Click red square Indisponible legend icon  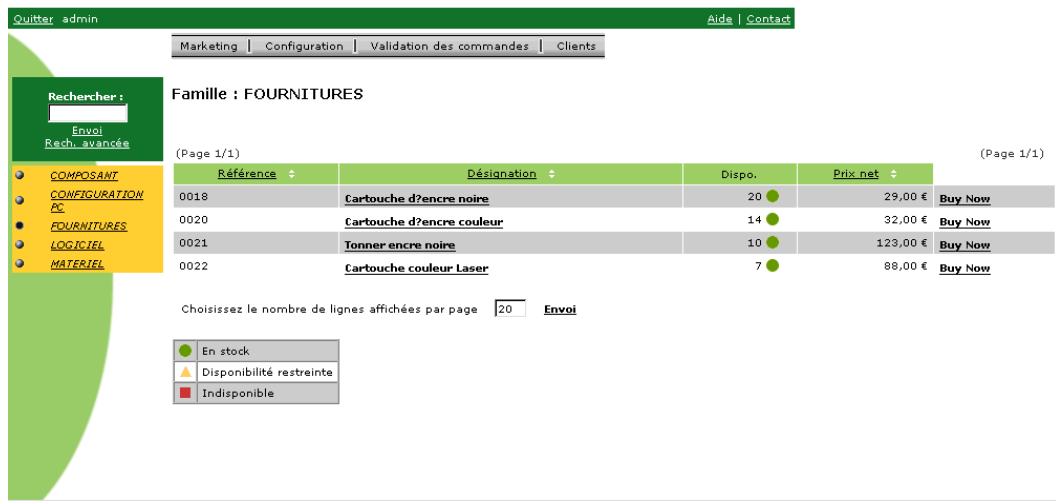pos(185,392)
